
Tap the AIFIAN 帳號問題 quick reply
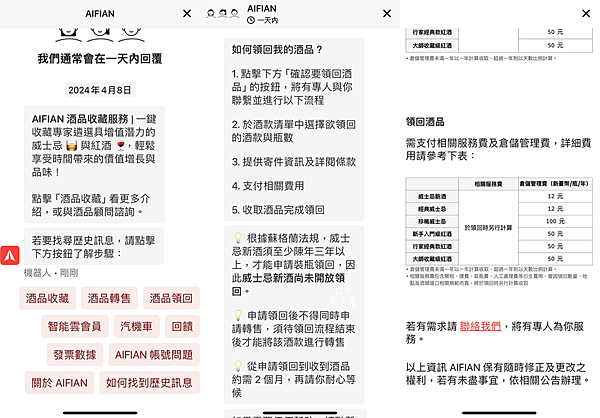(154, 354)
